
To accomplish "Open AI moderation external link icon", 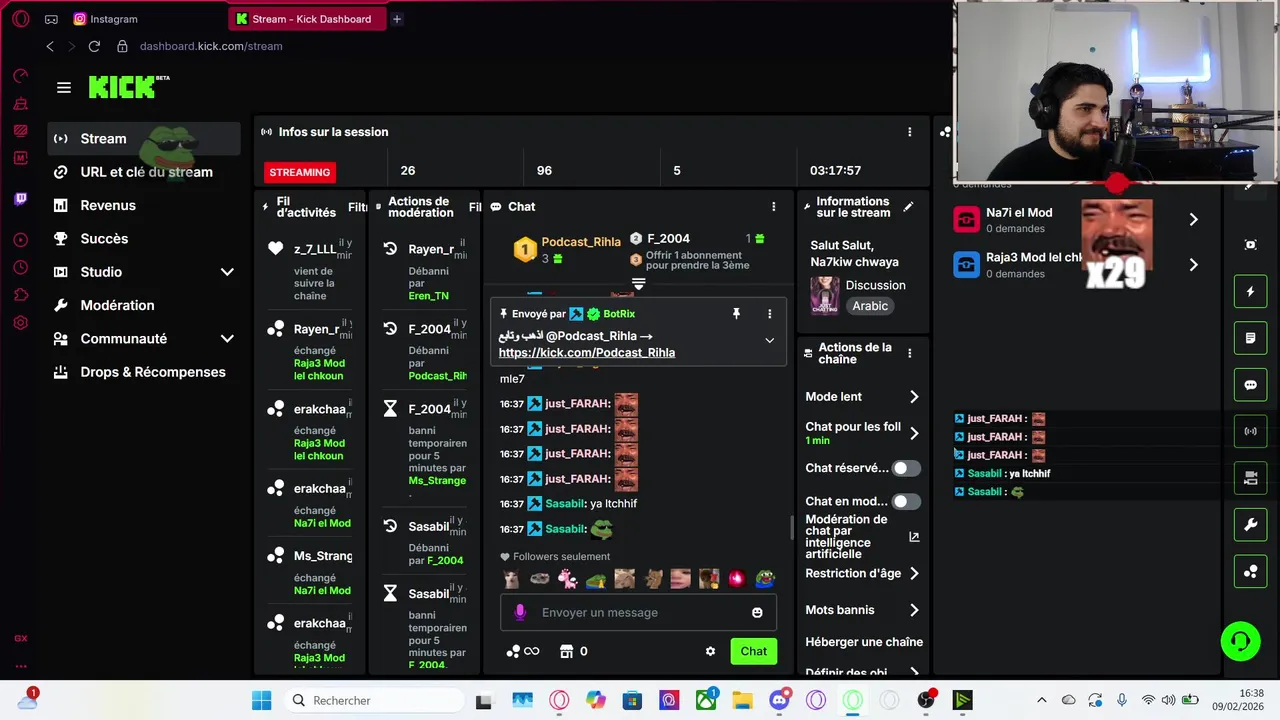I will coord(914,537).
